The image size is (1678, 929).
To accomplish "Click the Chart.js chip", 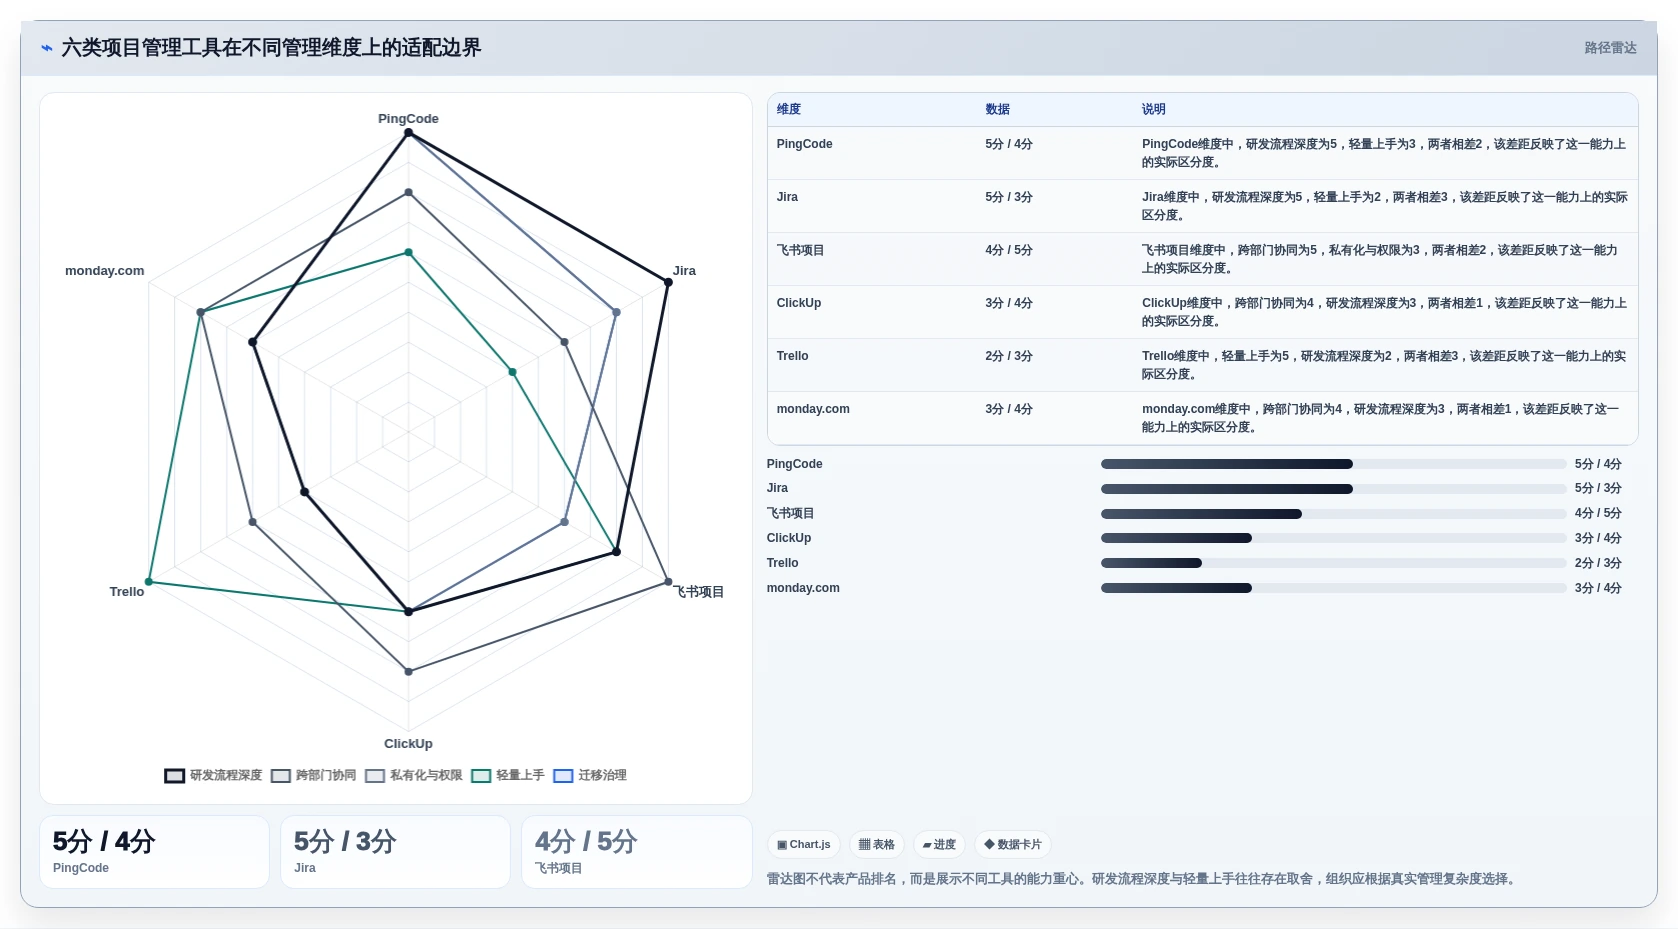I will (x=804, y=845).
